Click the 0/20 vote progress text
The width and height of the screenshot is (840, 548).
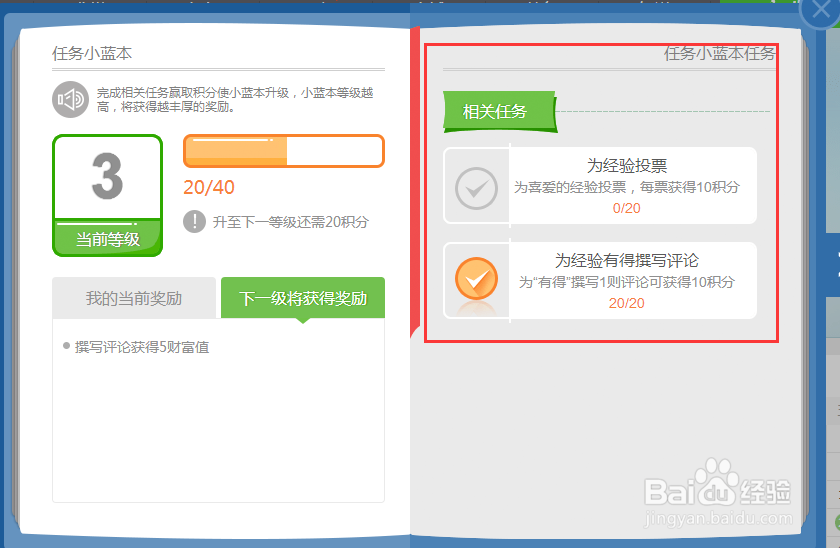(x=627, y=208)
